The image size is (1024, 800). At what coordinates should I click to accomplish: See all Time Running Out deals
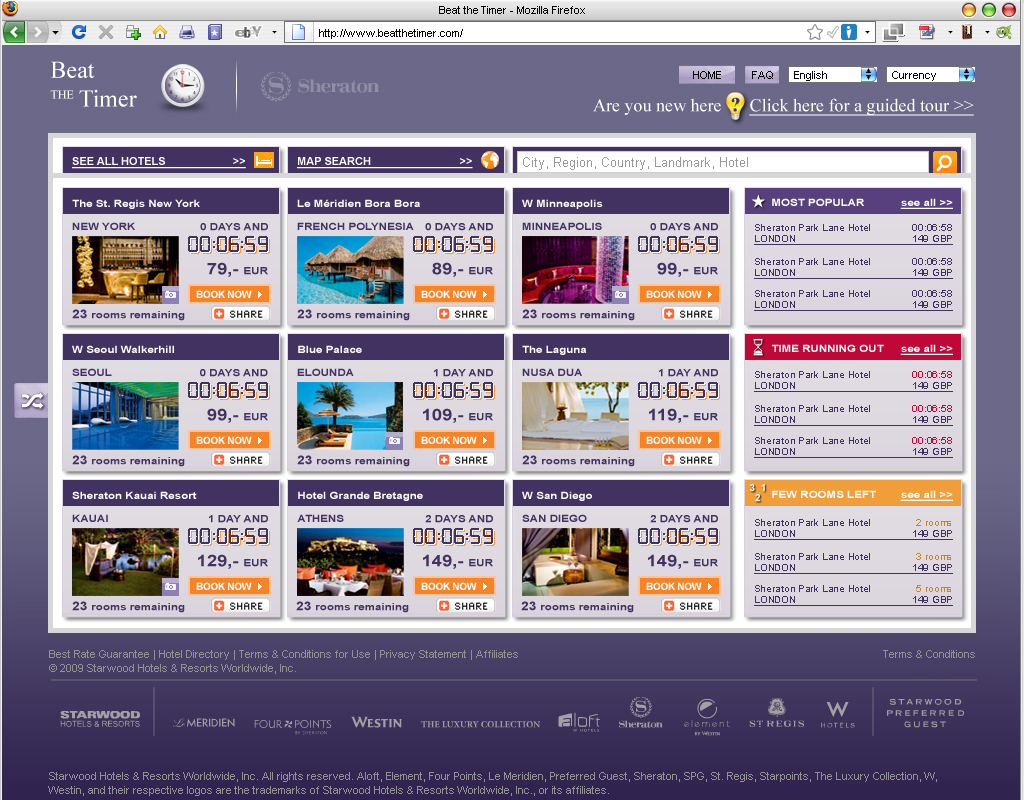coord(926,349)
